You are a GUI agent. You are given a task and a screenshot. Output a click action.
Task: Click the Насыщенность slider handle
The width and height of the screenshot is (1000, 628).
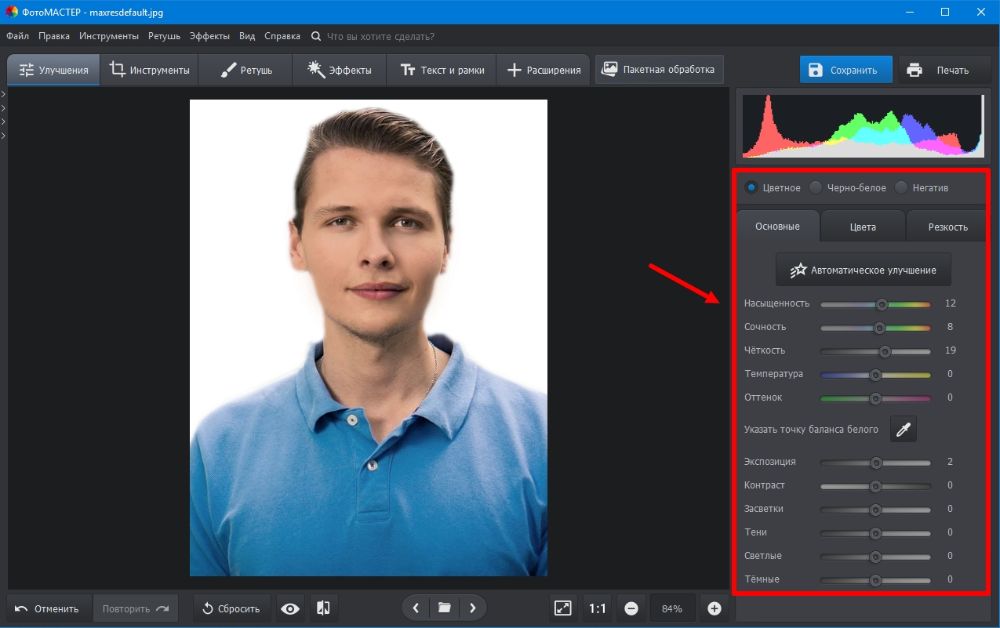[882, 304]
